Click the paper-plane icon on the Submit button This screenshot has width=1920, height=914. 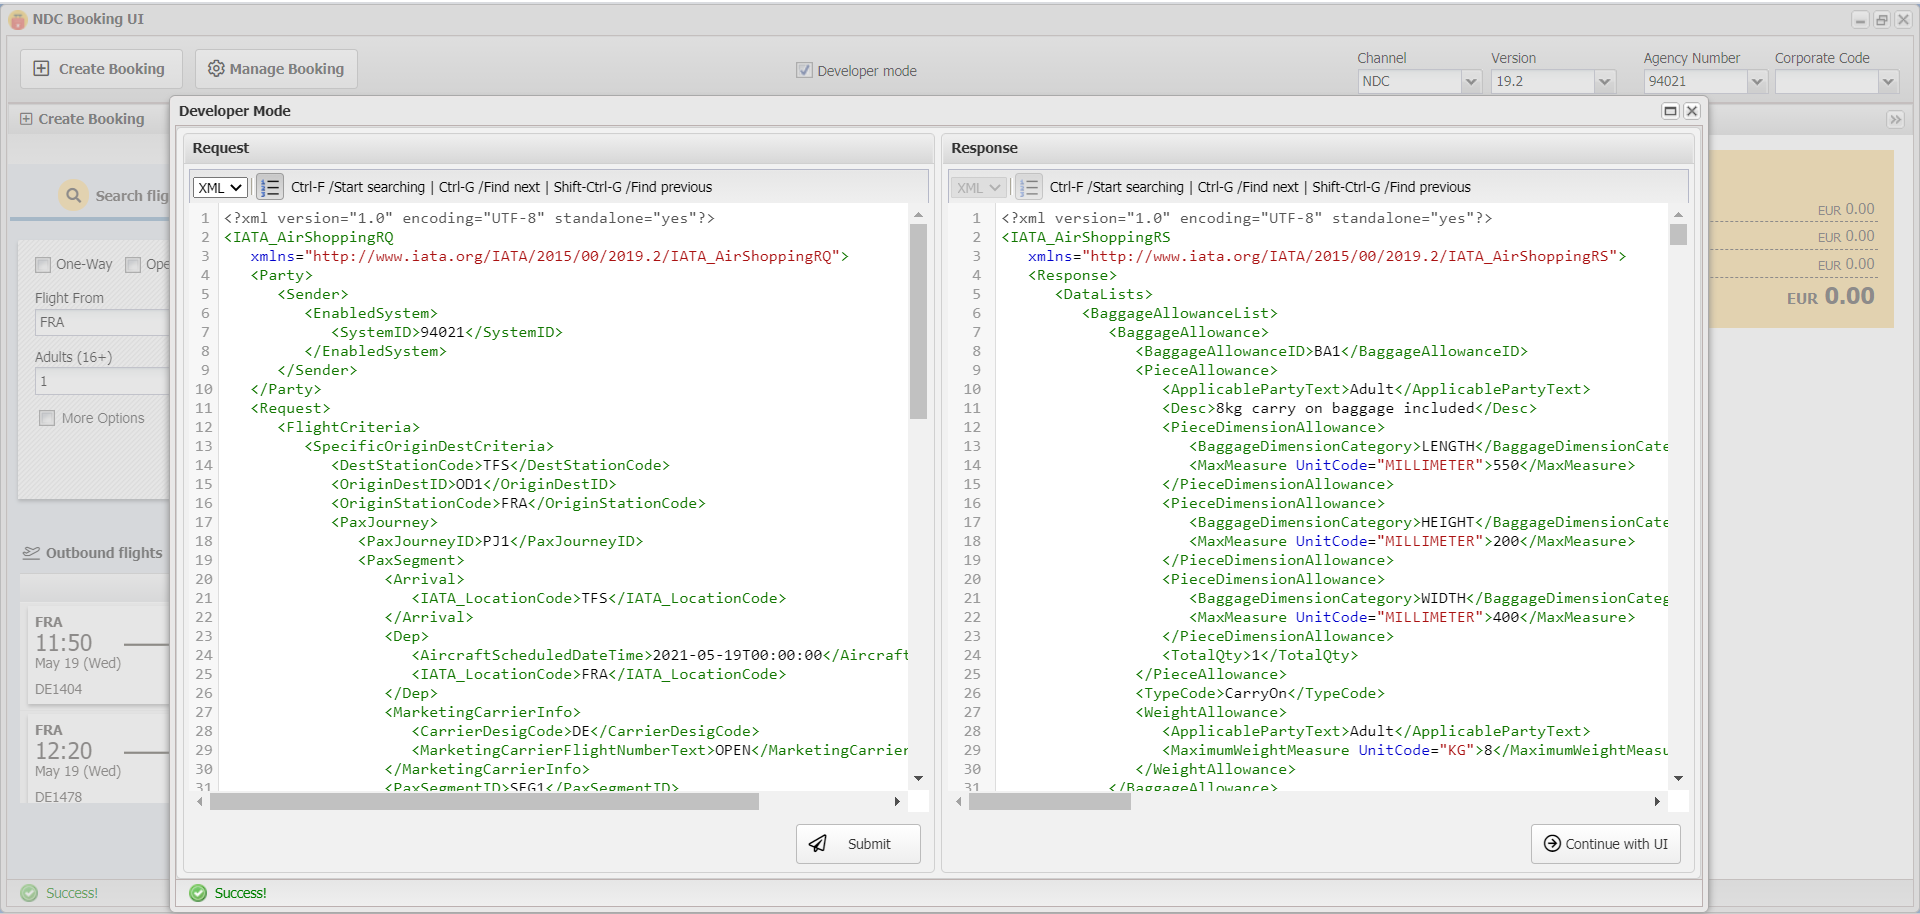[819, 843]
